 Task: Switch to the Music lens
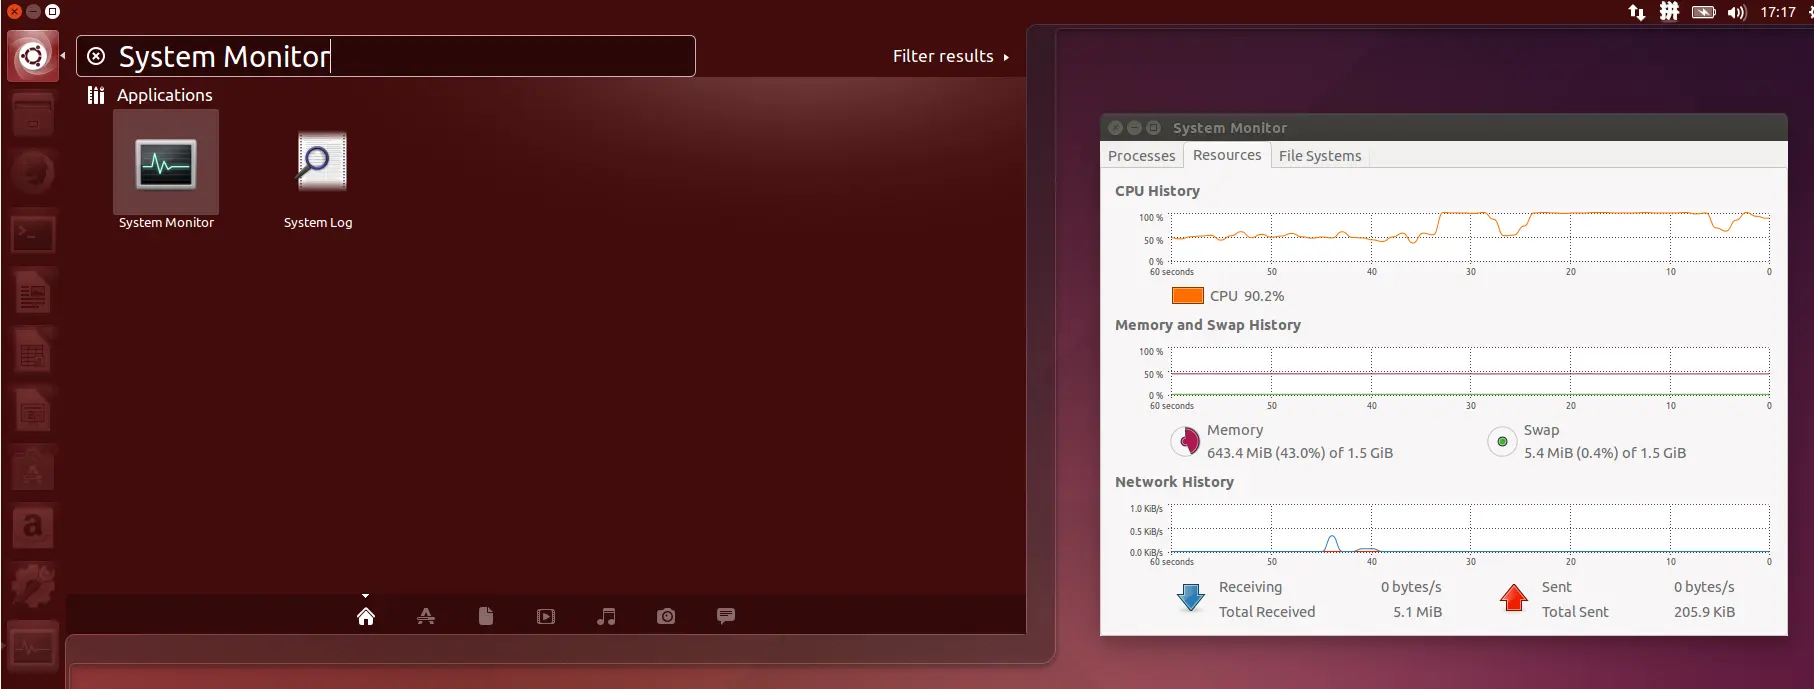[x=606, y=616]
